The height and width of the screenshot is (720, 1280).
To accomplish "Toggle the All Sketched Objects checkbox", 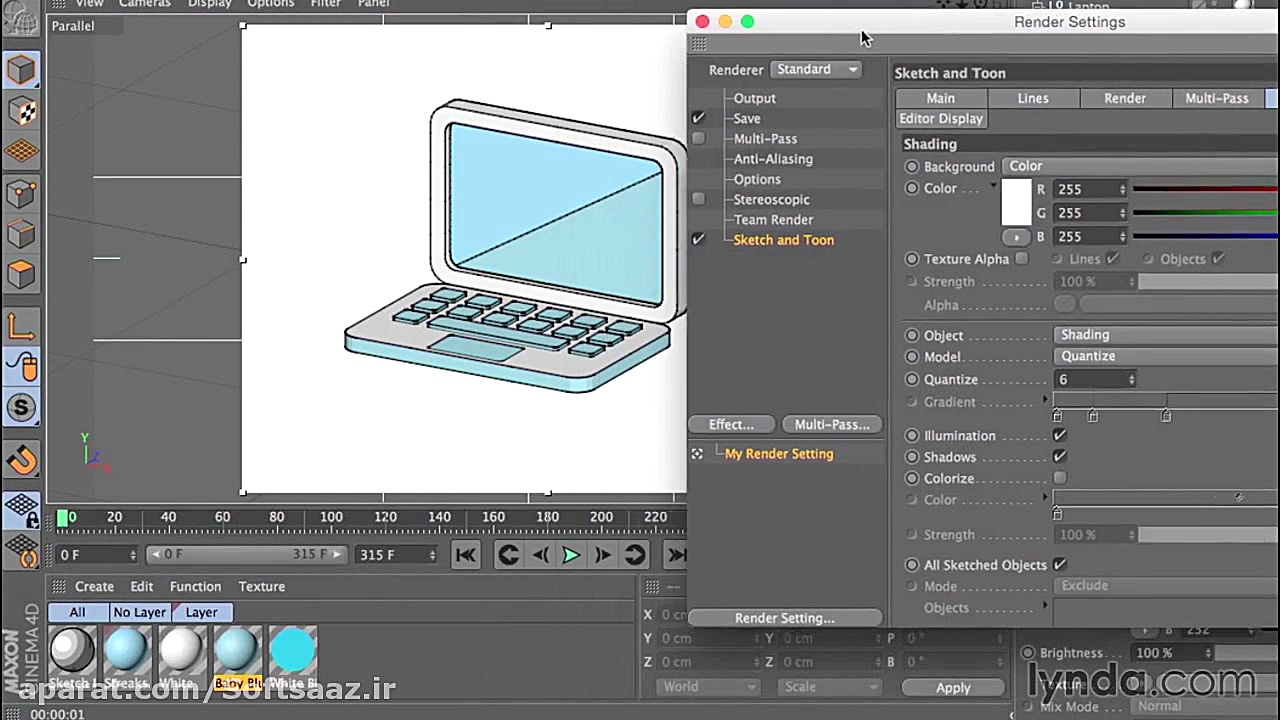I will [1060, 565].
